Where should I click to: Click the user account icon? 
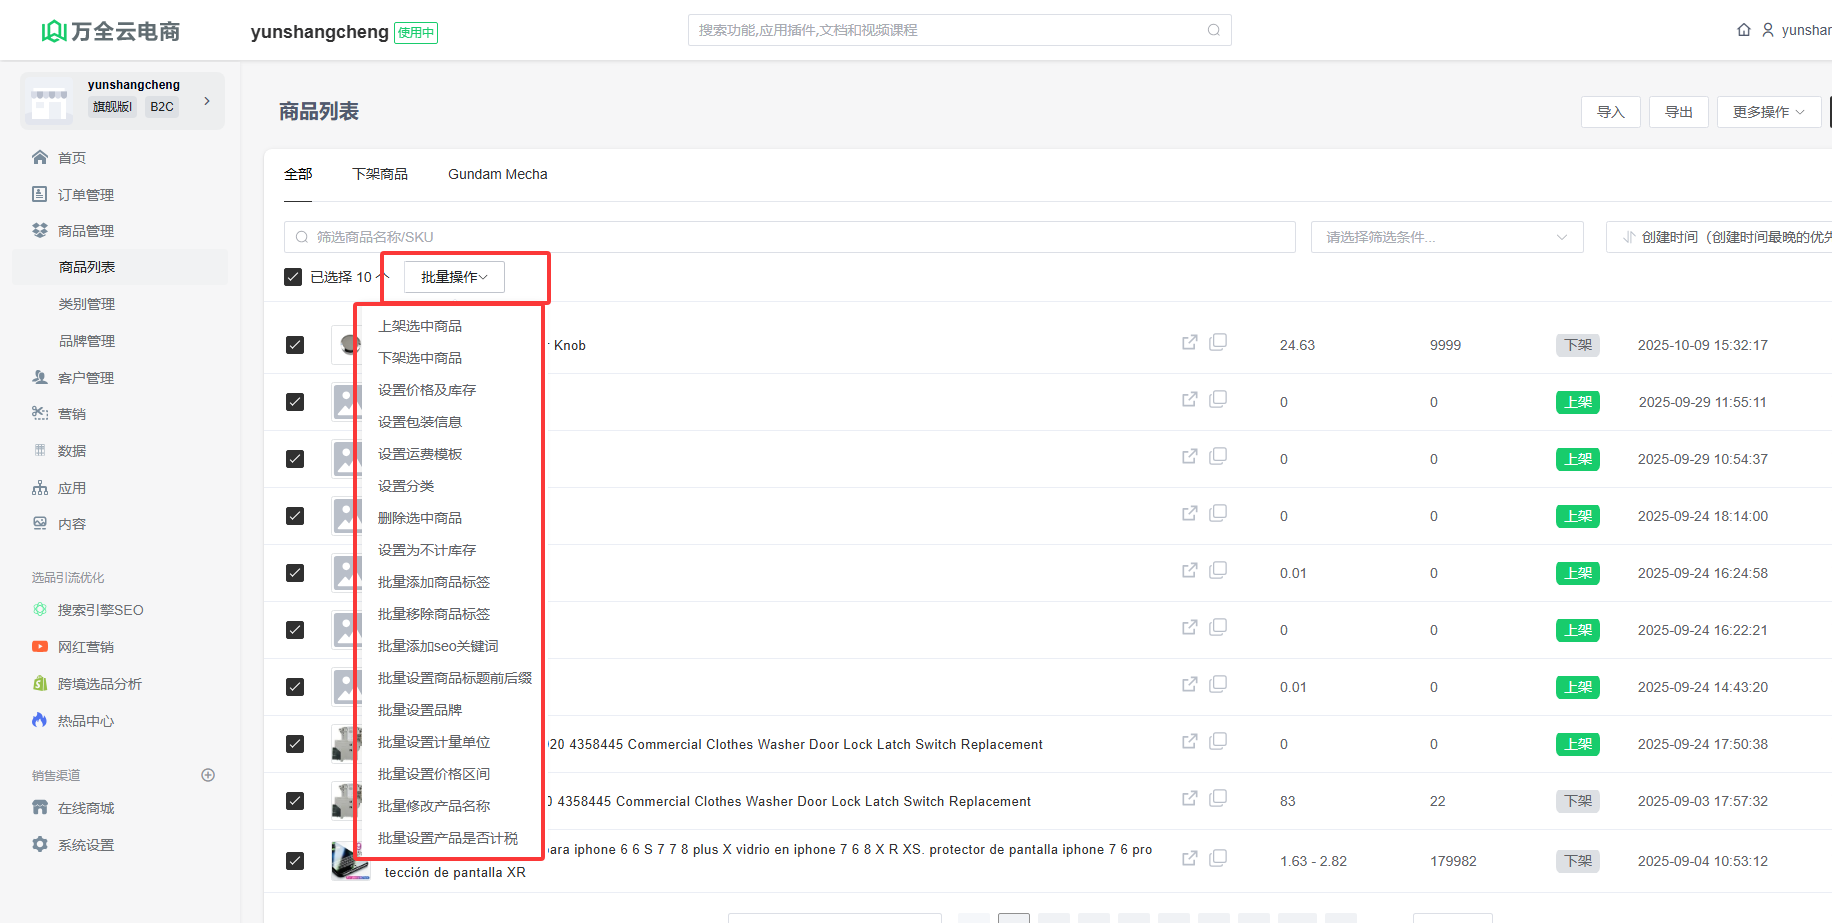pyautogui.click(x=1768, y=30)
